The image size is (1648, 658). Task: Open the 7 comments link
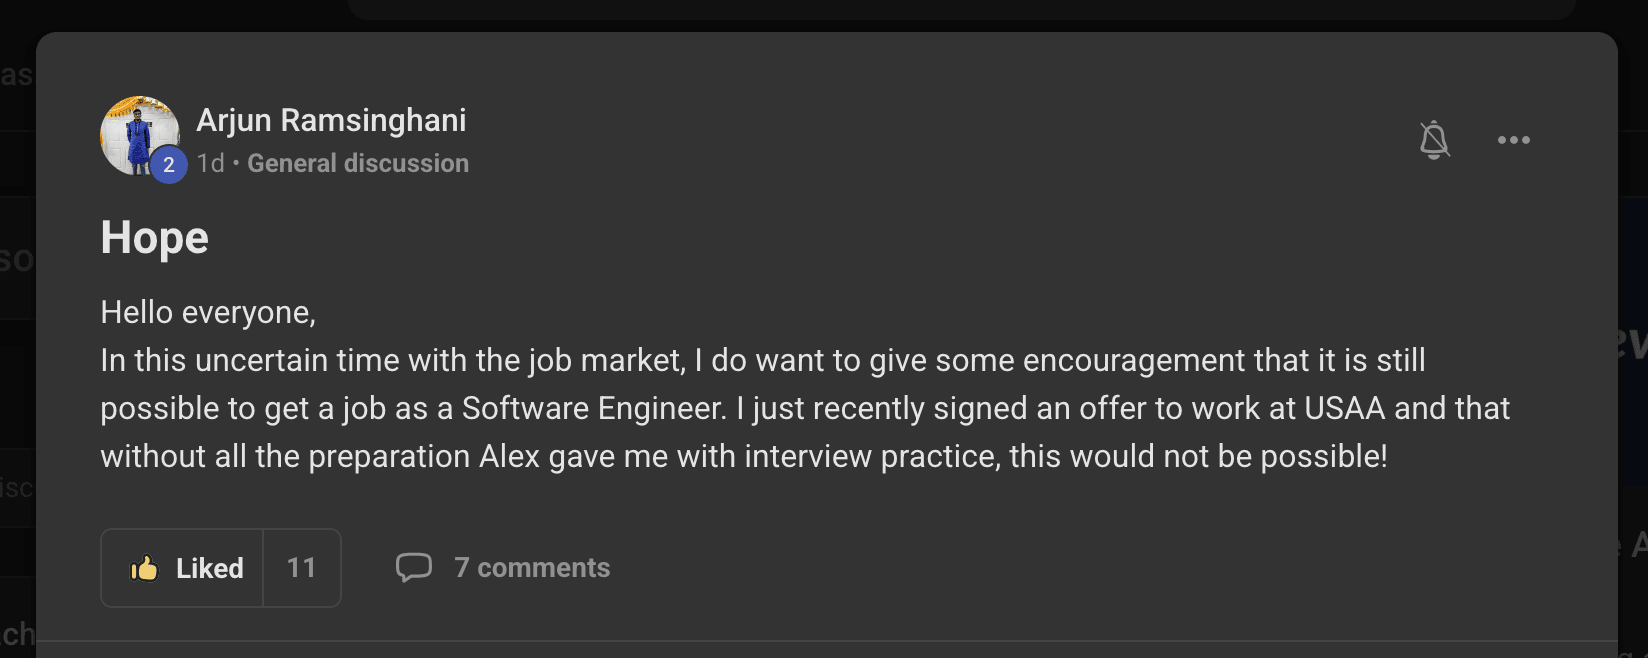[532, 568]
